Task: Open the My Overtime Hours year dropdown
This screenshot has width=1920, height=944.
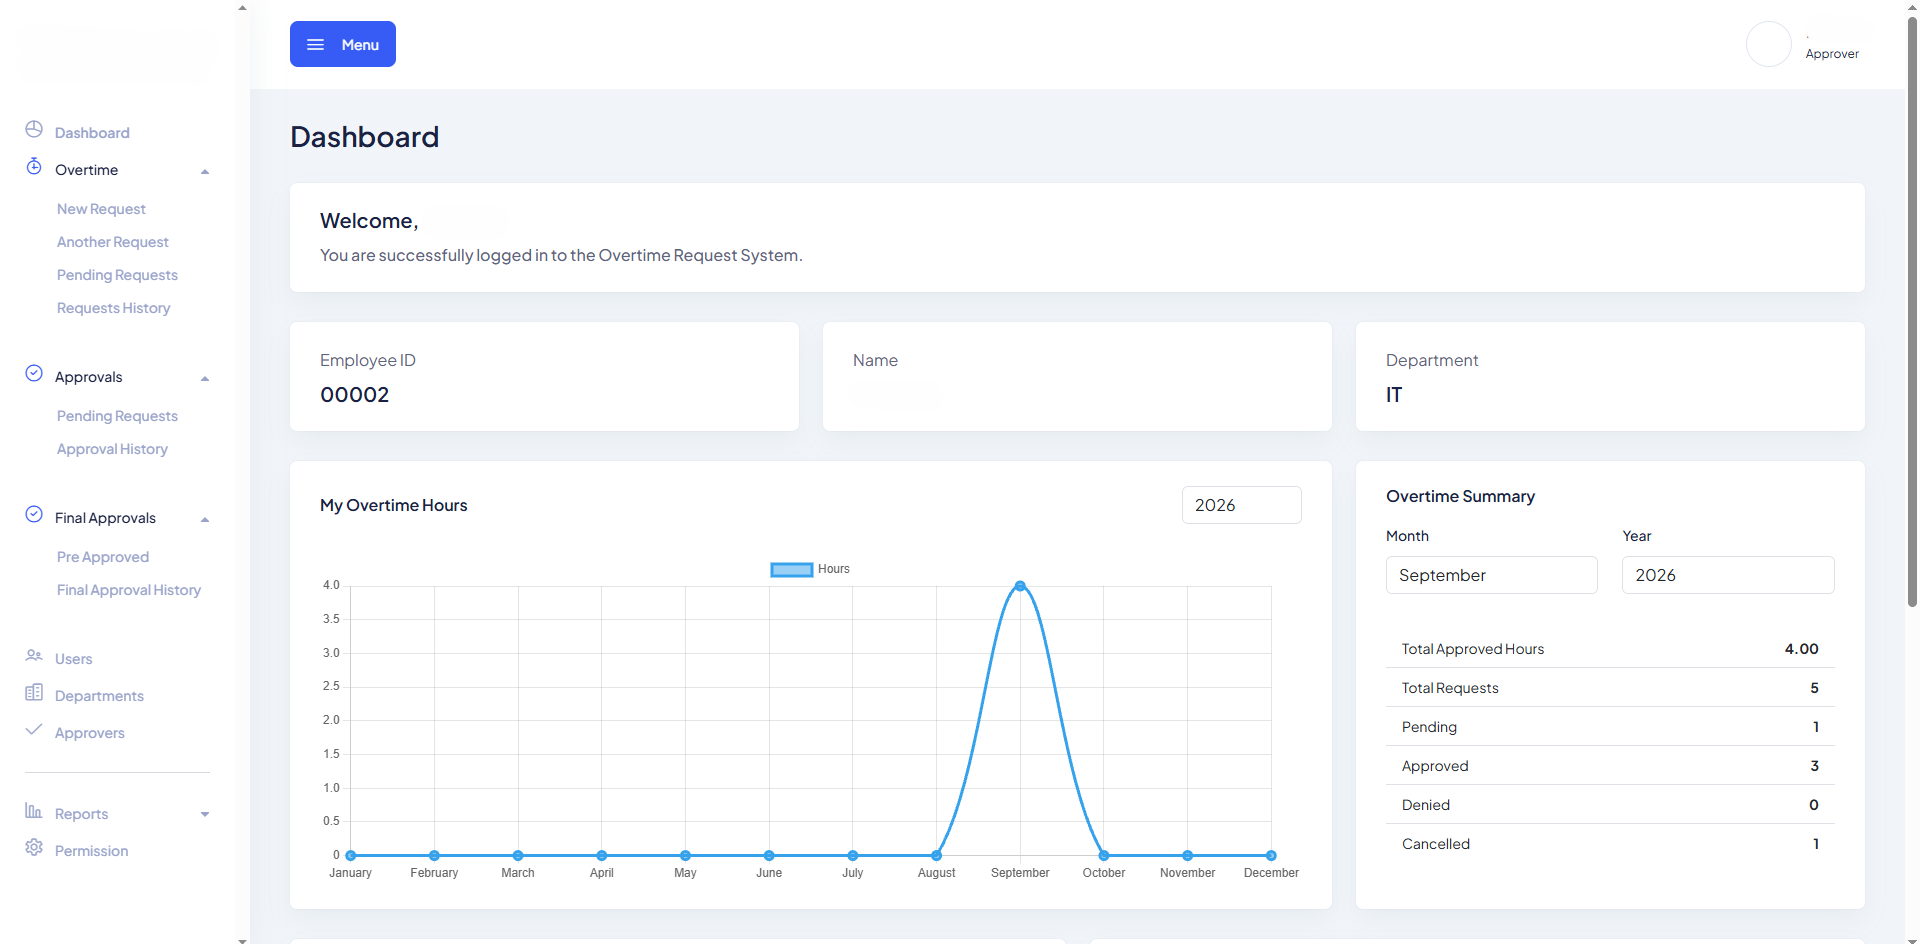Action: pos(1241,505)
